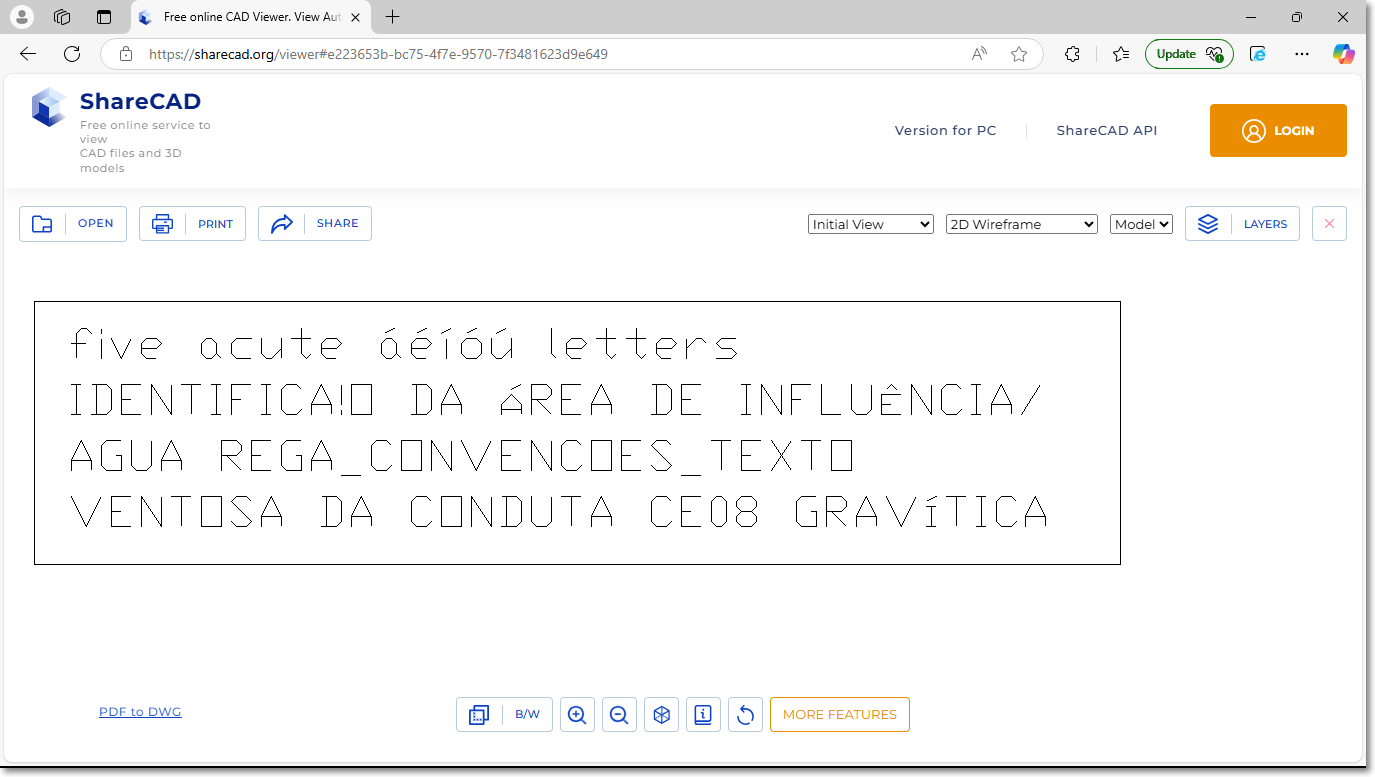1375x777 pixels.
Task: Open the Edge sidebar icon next to Update
Action: click(x=1258, y=54)
